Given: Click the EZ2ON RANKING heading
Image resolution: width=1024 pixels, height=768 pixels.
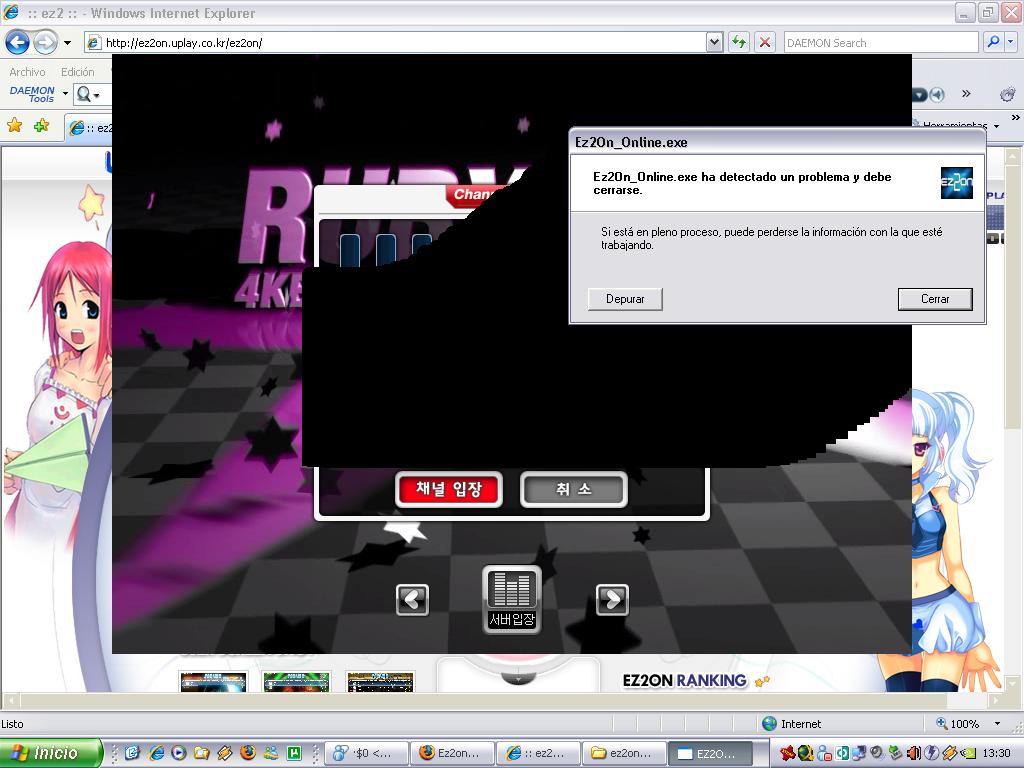Looking at the screenshot, I should pyautogui.click(x=684, y=680).
